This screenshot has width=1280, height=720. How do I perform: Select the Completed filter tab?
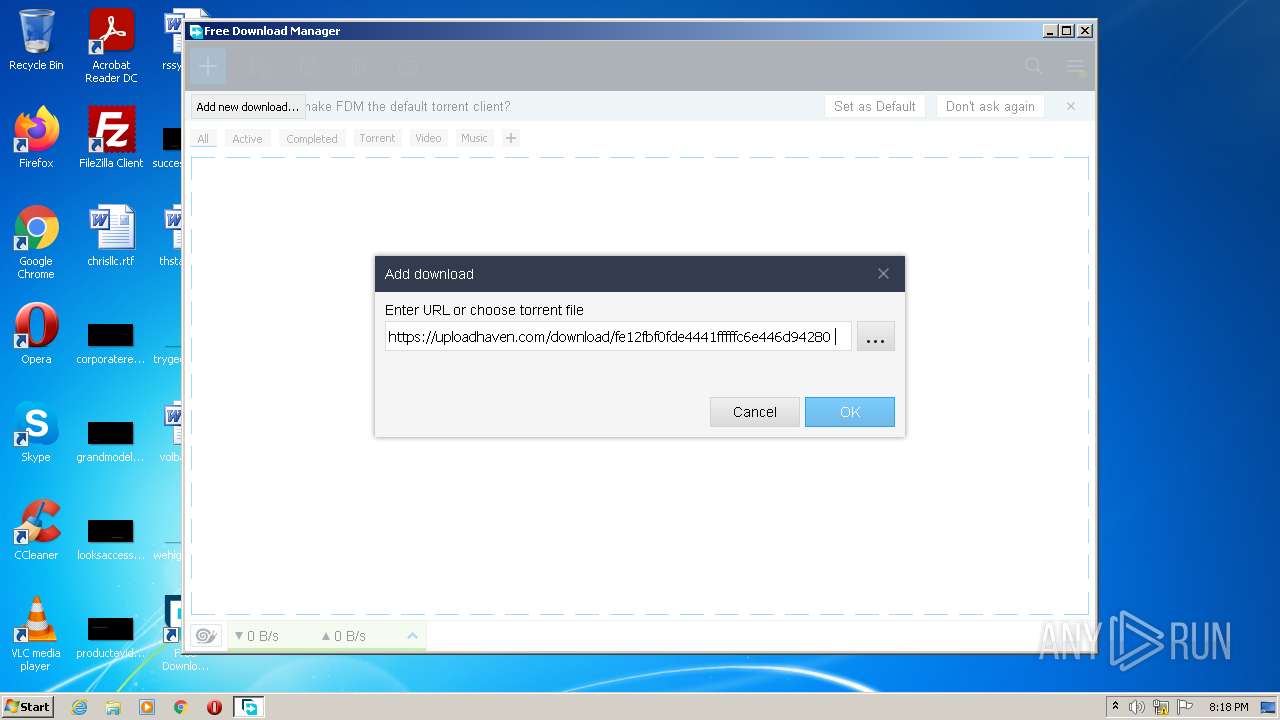coord(312,138)
